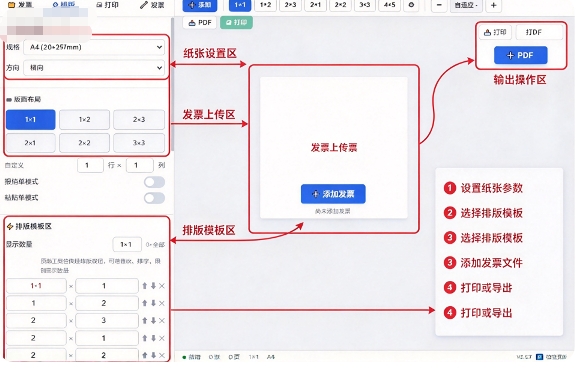Click the green-dot status indicator in the status bar

[x=192, y=357]
